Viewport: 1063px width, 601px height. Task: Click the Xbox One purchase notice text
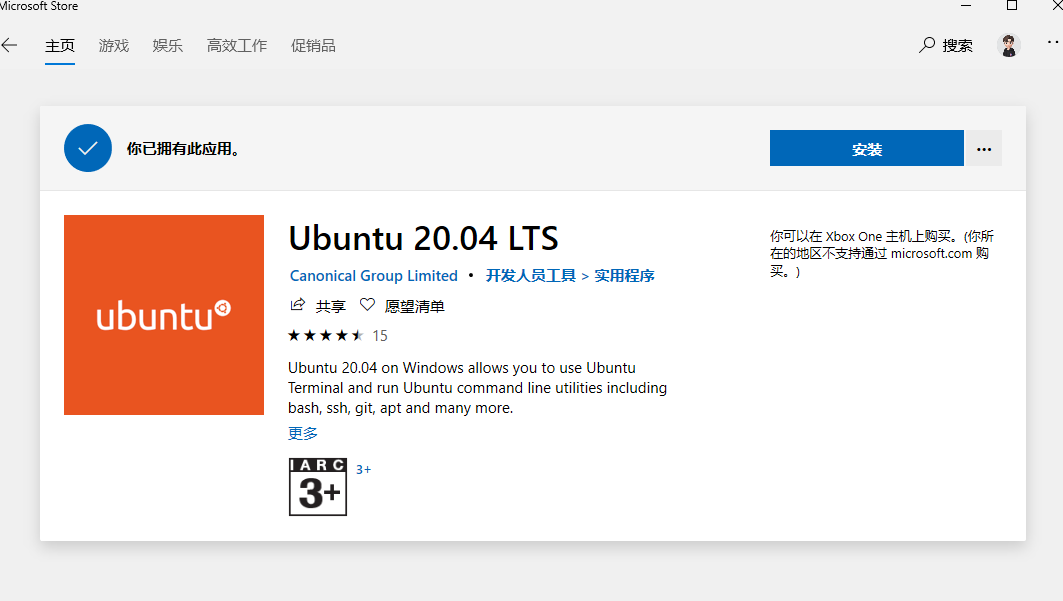(x=881, y=253)
